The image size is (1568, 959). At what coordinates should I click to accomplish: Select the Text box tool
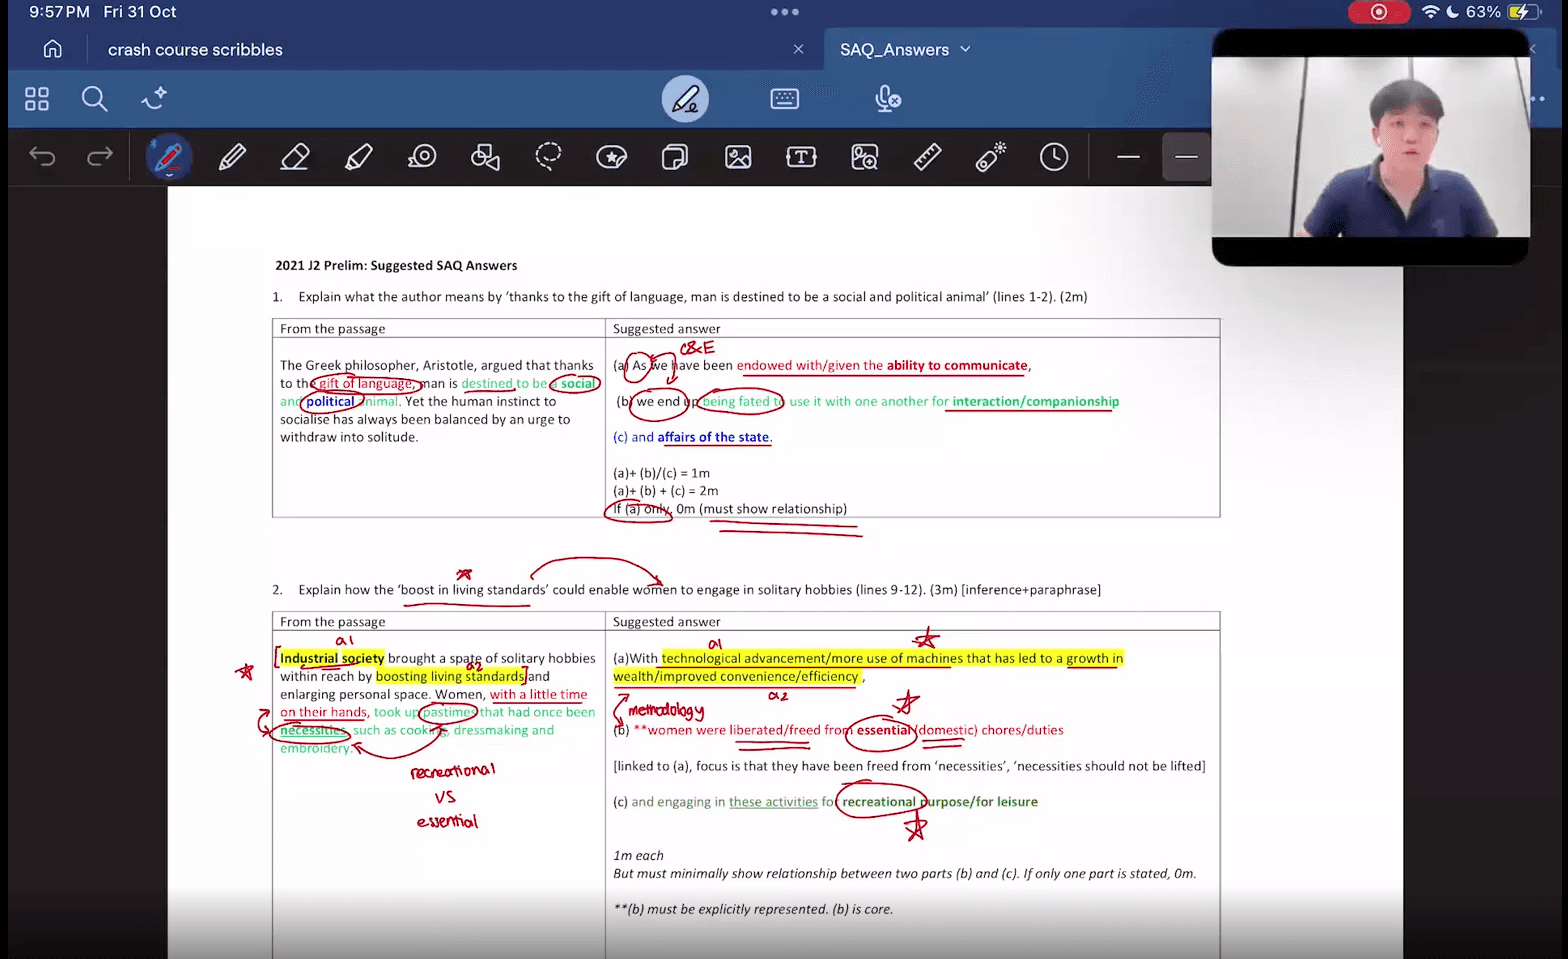pyautogui.click(x=801, y=157)
